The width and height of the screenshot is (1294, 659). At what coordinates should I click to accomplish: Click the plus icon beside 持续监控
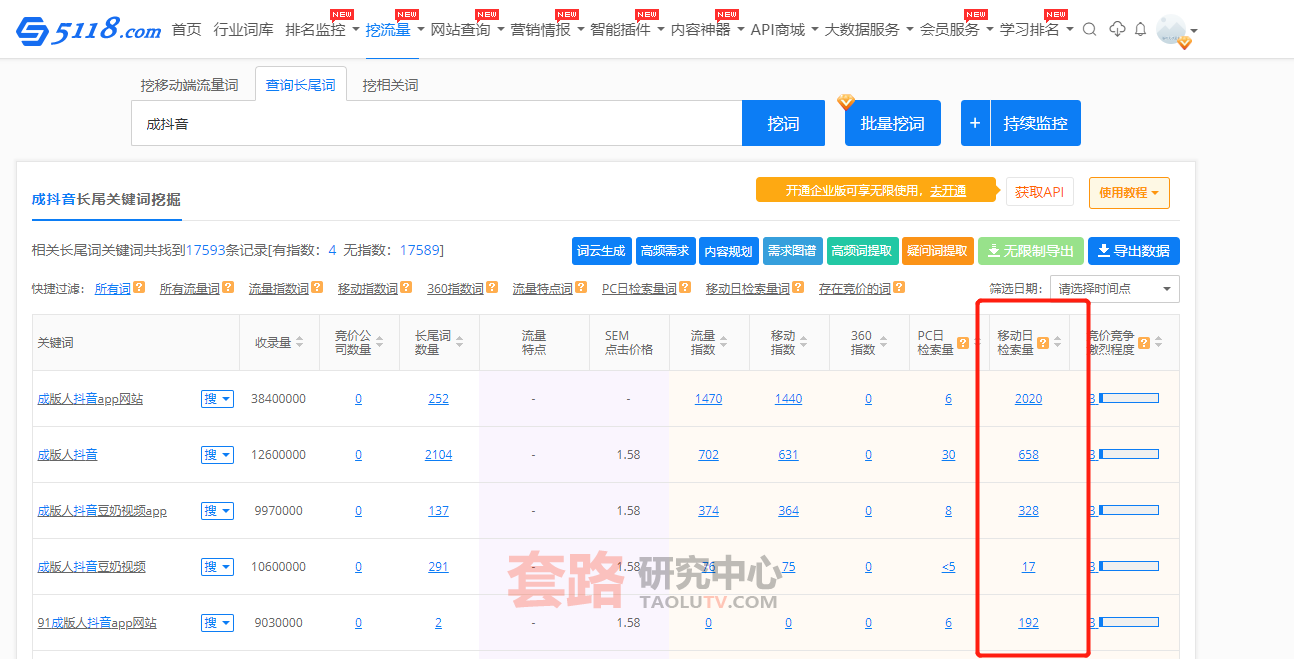975,123
